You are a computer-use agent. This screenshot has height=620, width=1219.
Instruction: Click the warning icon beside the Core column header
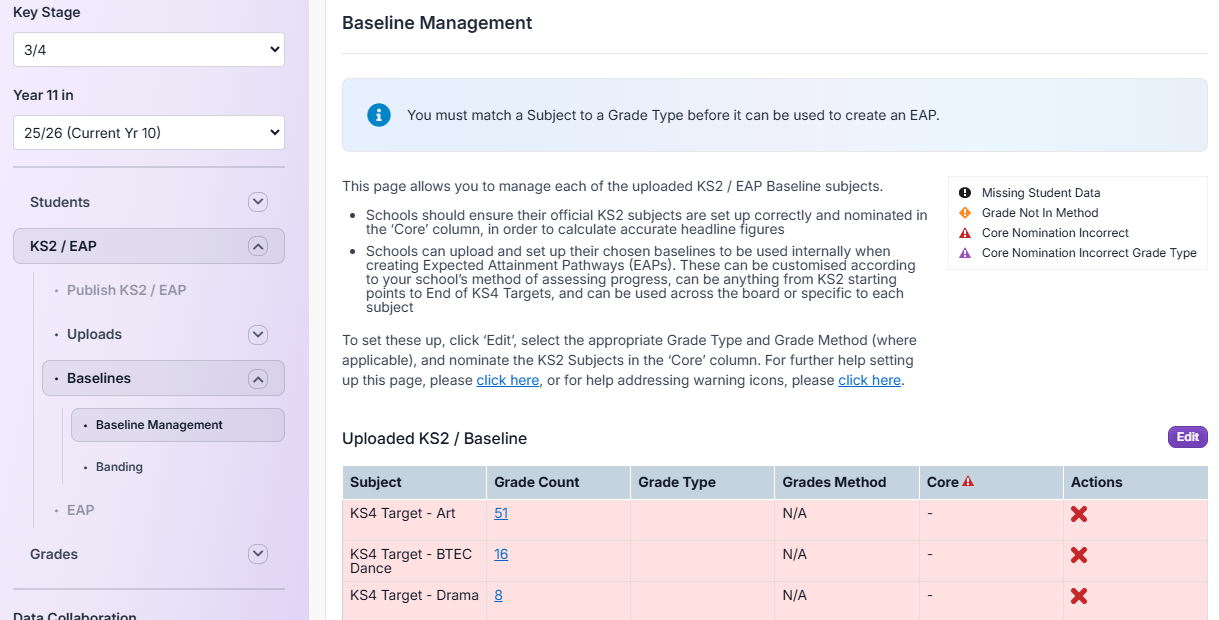point(968,481)
